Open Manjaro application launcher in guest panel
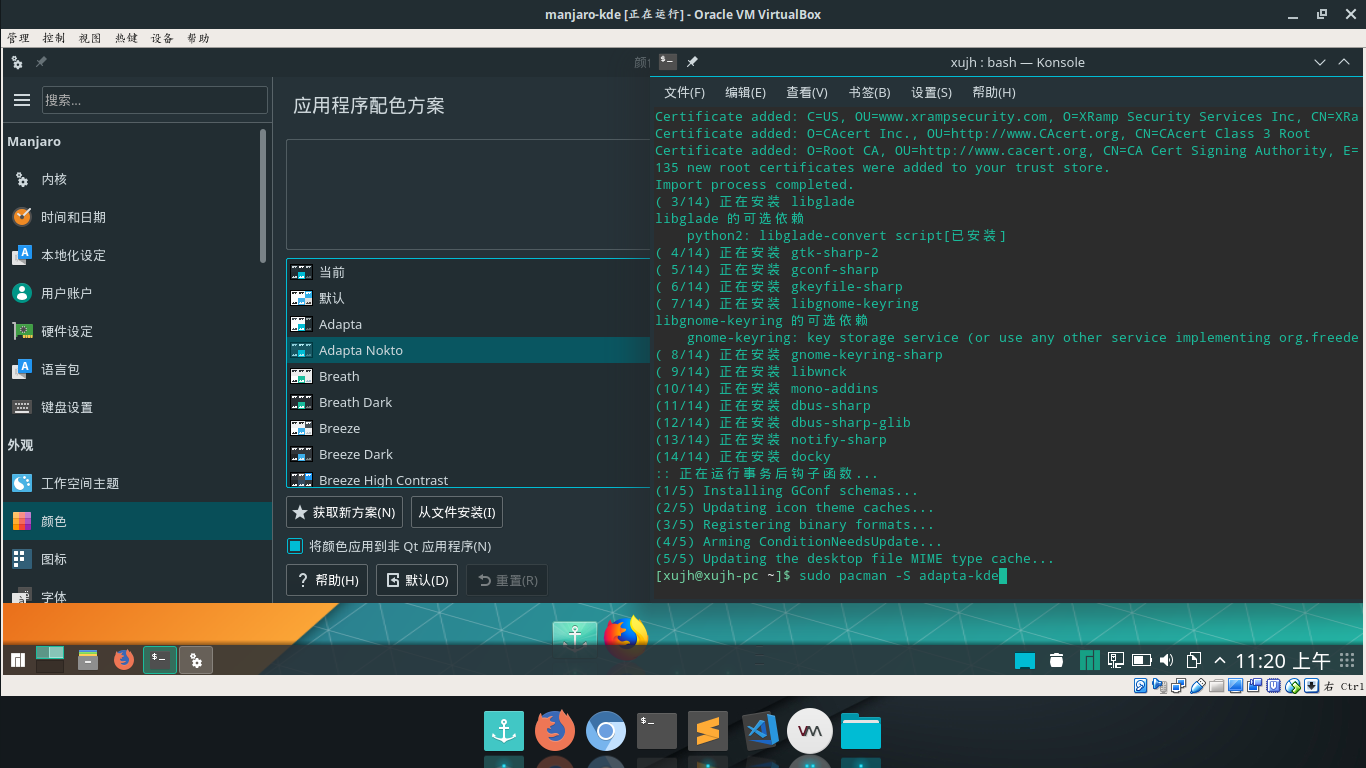The image size is (1366, 768). [x=17, y=660]
